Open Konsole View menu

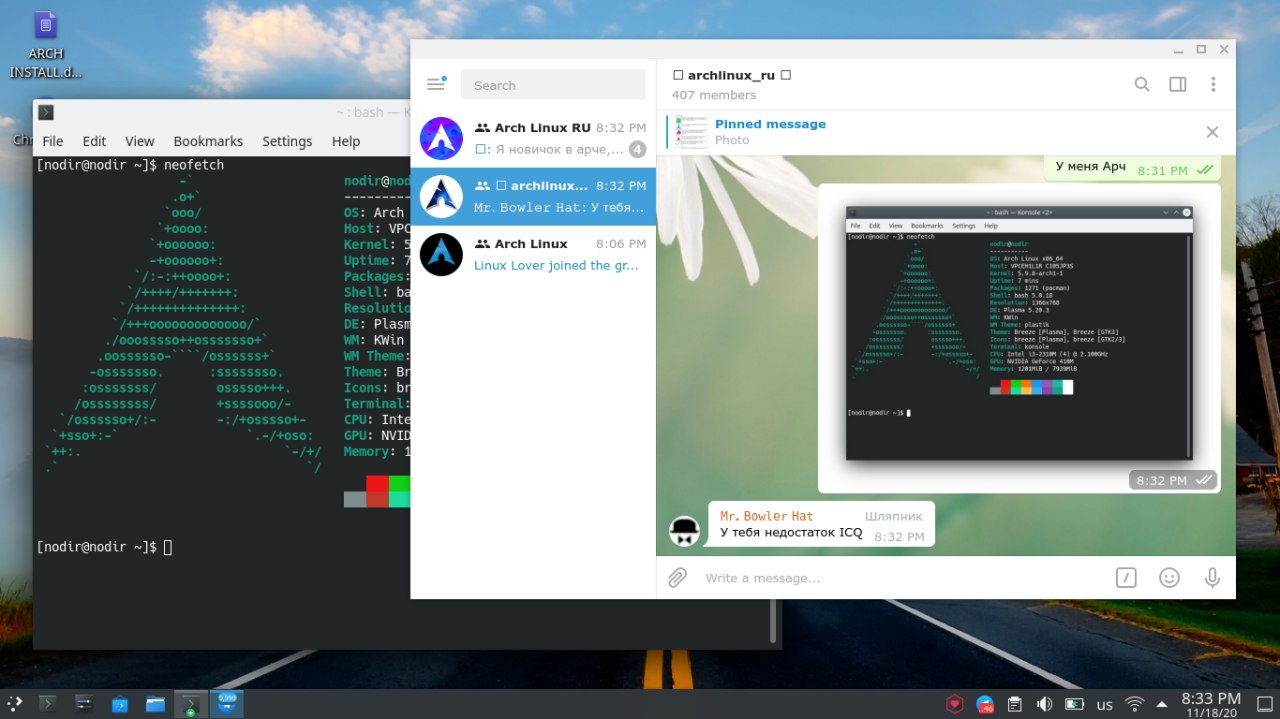point(139,141)
